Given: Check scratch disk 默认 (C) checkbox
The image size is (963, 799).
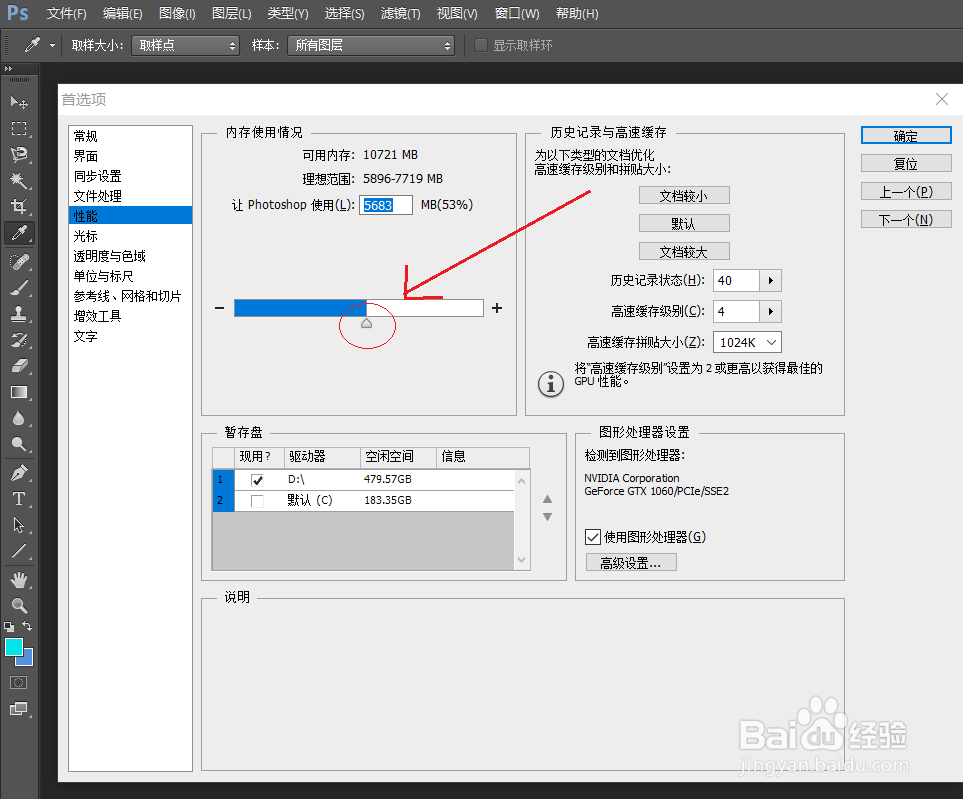Looking at the screenshot, I should click(x=257, y=501).
